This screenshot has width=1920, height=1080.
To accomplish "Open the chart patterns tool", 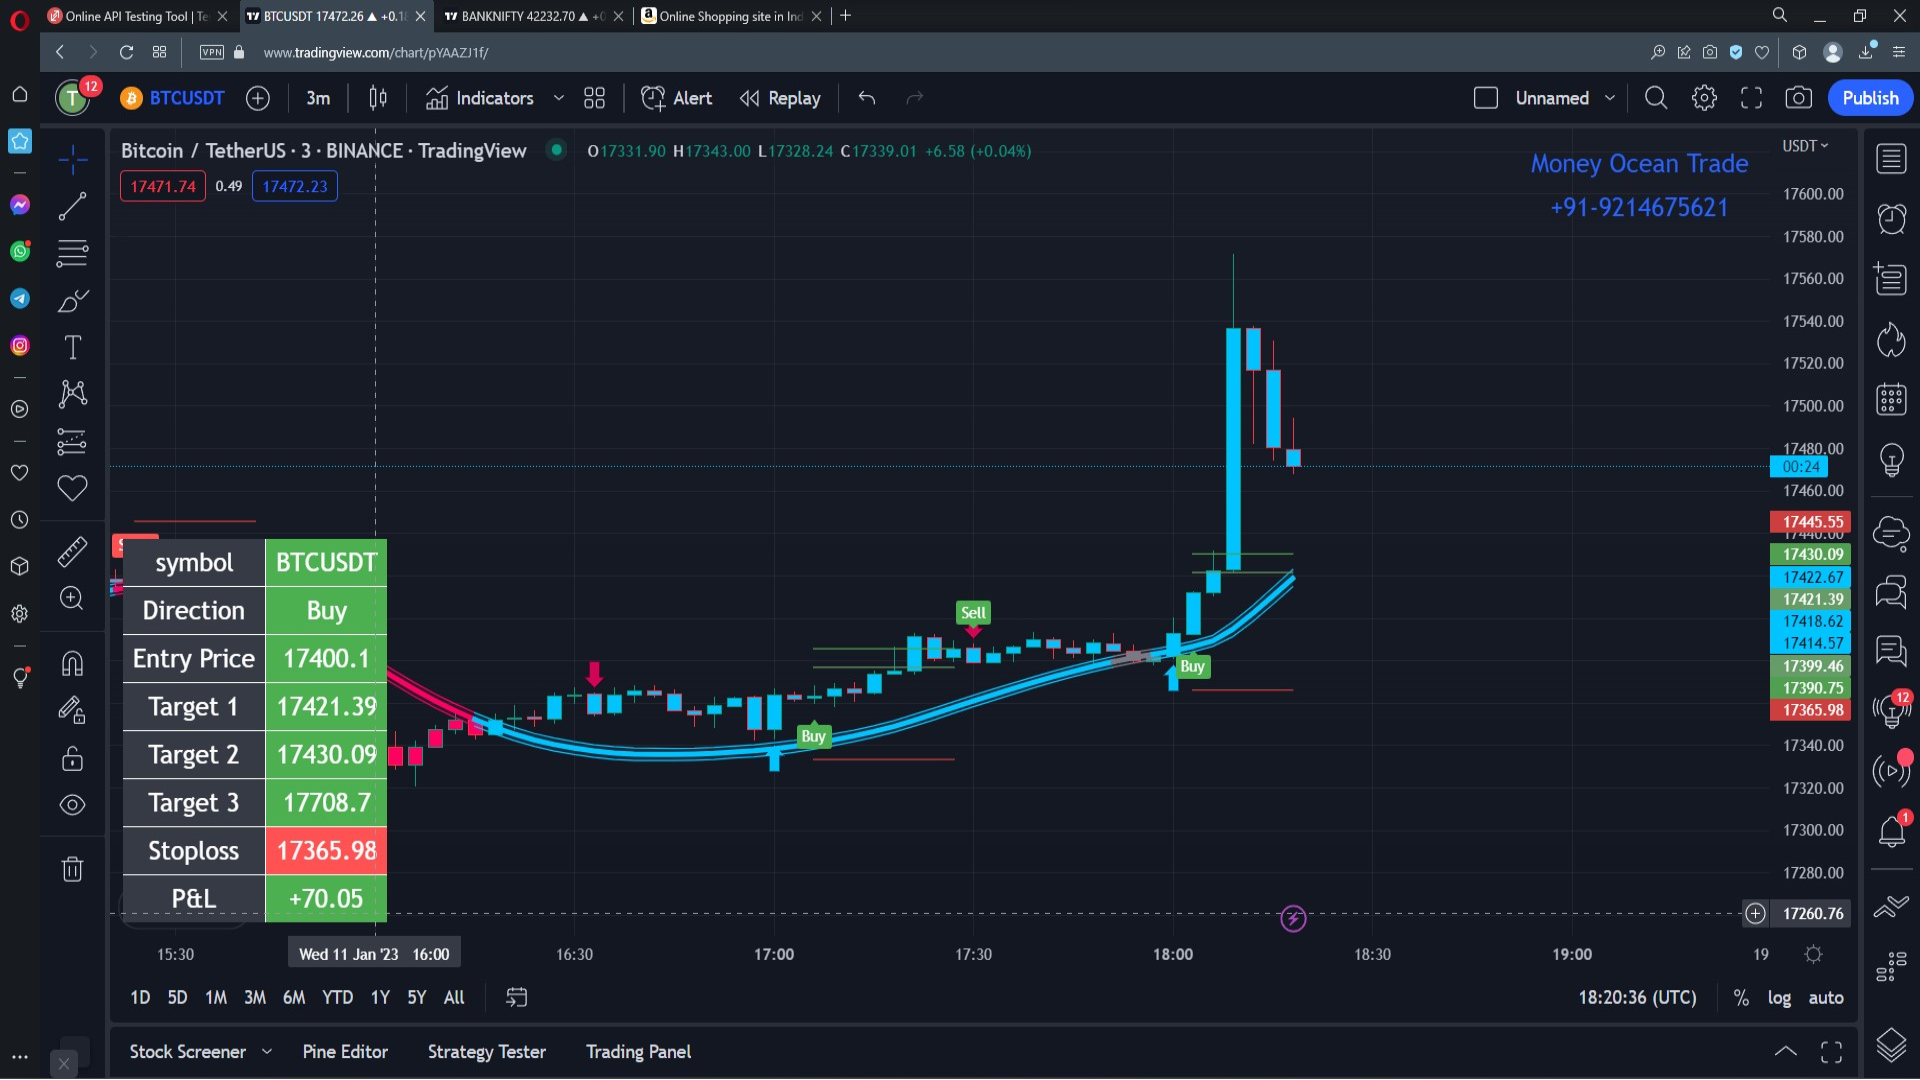I will click(72, 394).
